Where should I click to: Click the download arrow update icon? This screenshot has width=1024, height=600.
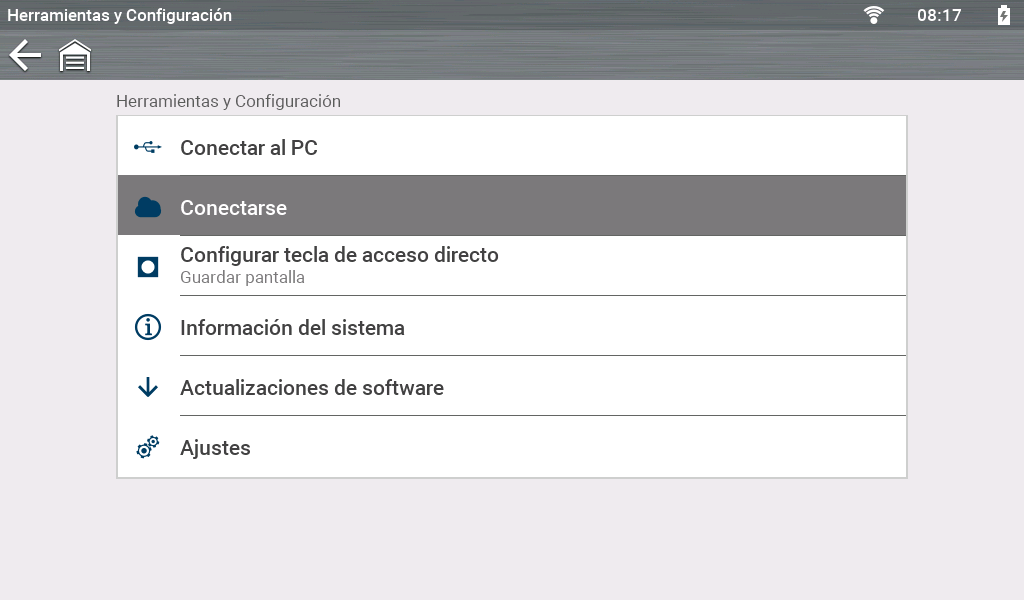pyautogui.click(x=148, y=387)
